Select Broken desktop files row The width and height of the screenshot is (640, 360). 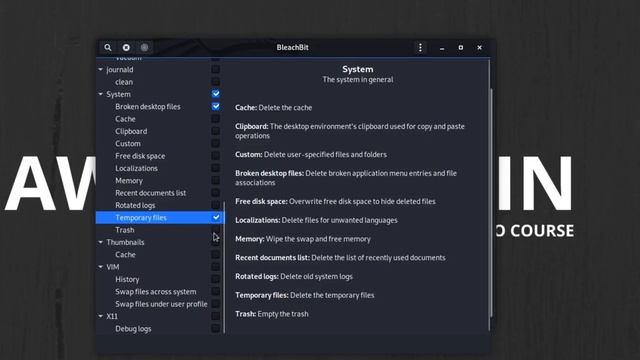160,106
